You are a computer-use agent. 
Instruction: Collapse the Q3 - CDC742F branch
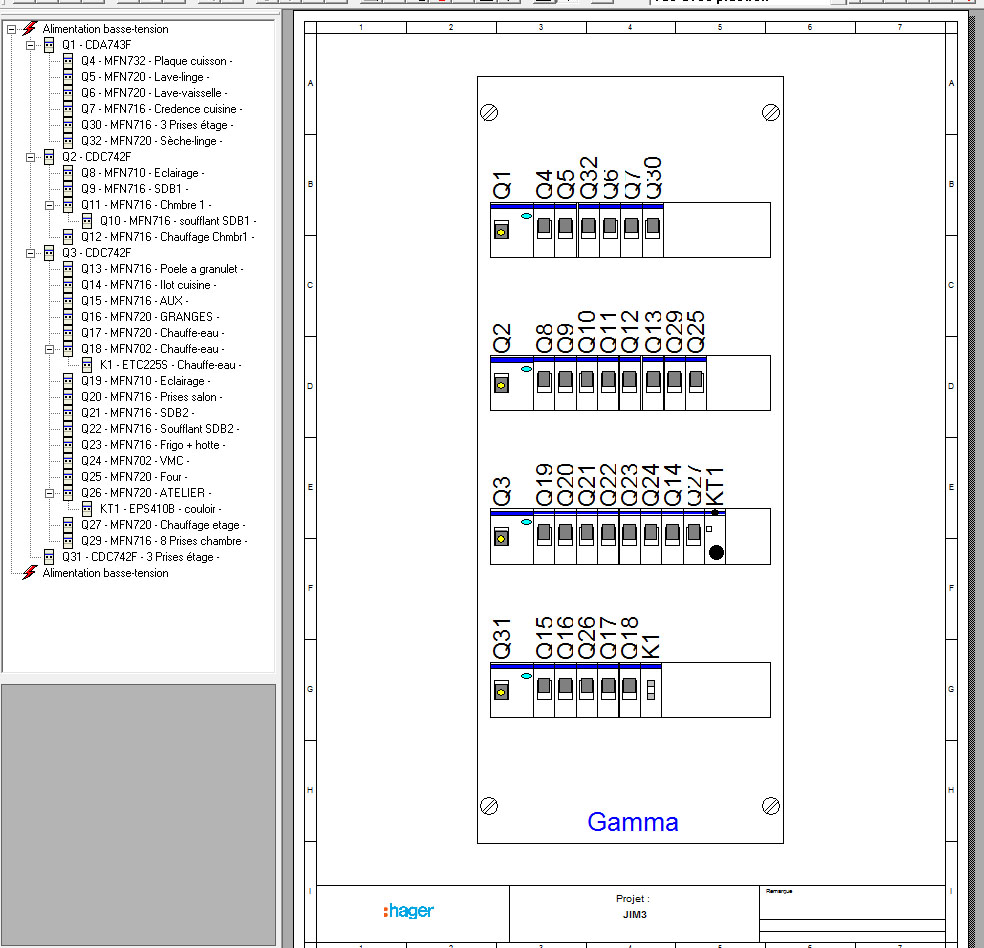pyautogui.click(x=30, y=253)
